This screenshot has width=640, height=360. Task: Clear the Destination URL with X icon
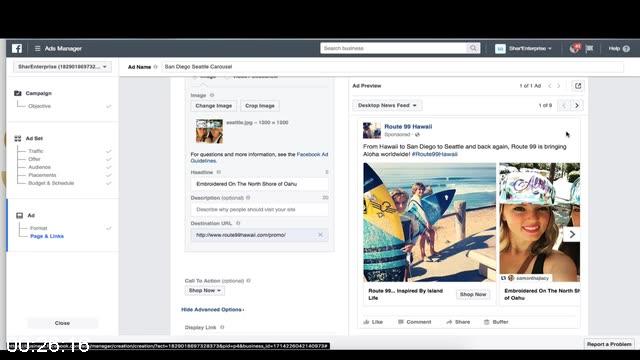coord(320,235)
